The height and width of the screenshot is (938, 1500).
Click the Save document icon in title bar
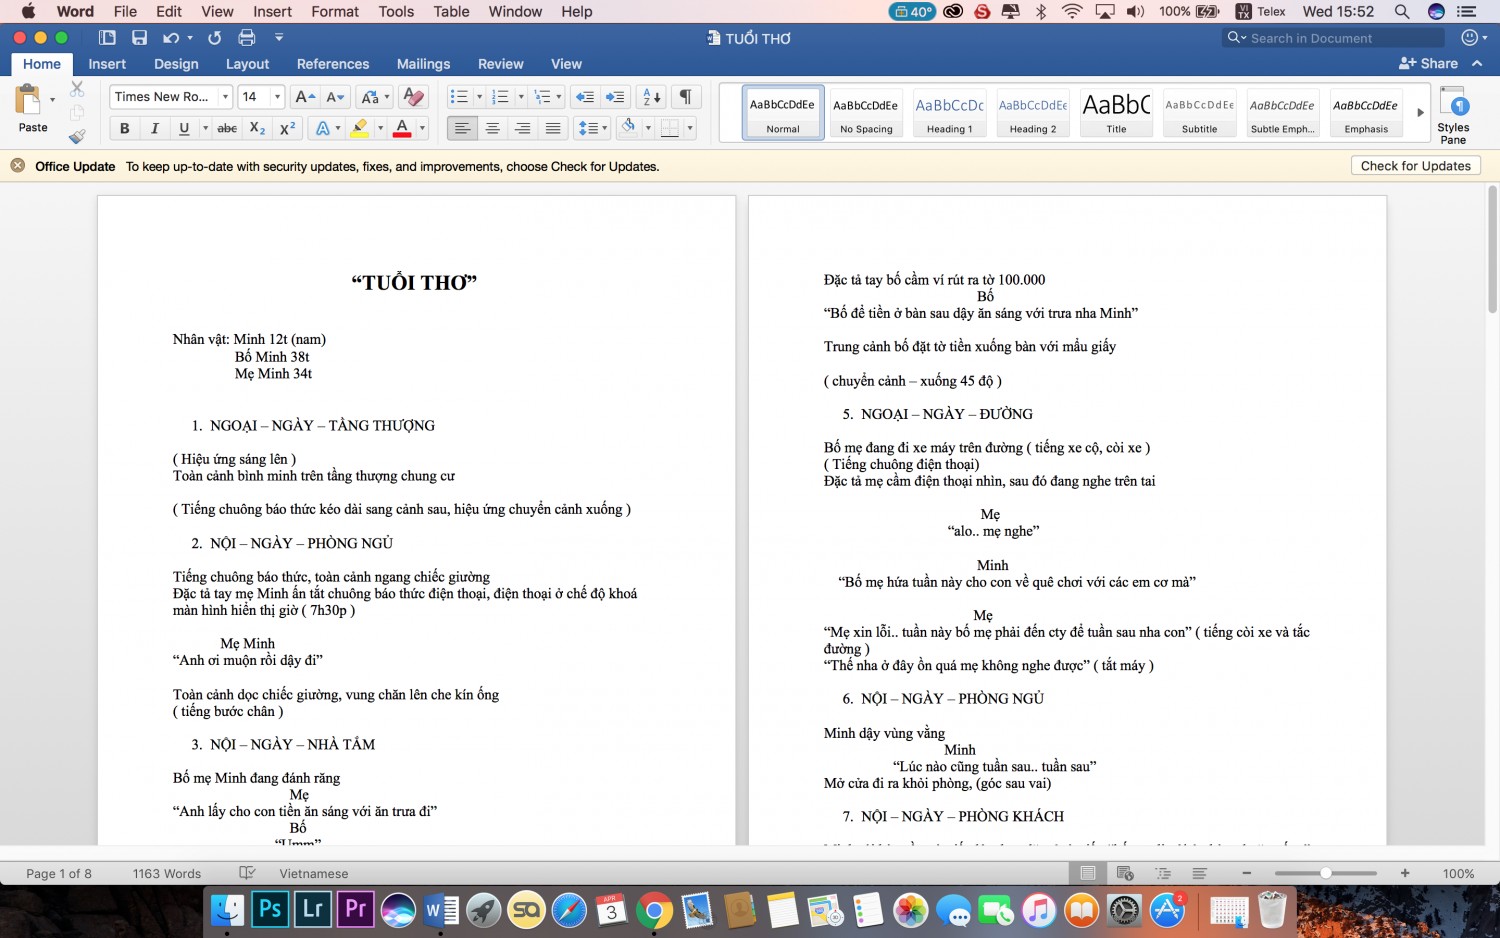point(139,38)
